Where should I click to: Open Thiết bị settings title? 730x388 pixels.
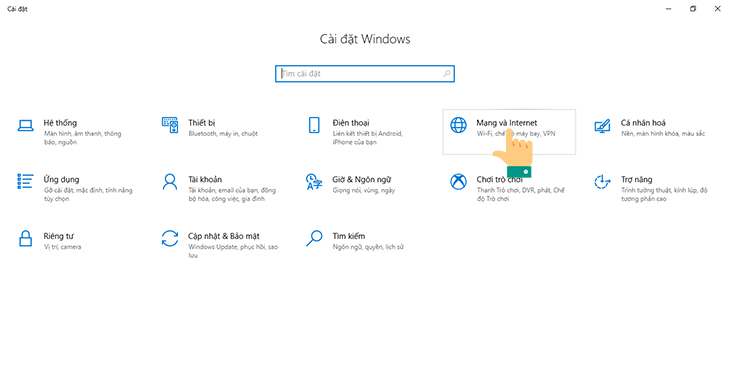click(202, 123)
